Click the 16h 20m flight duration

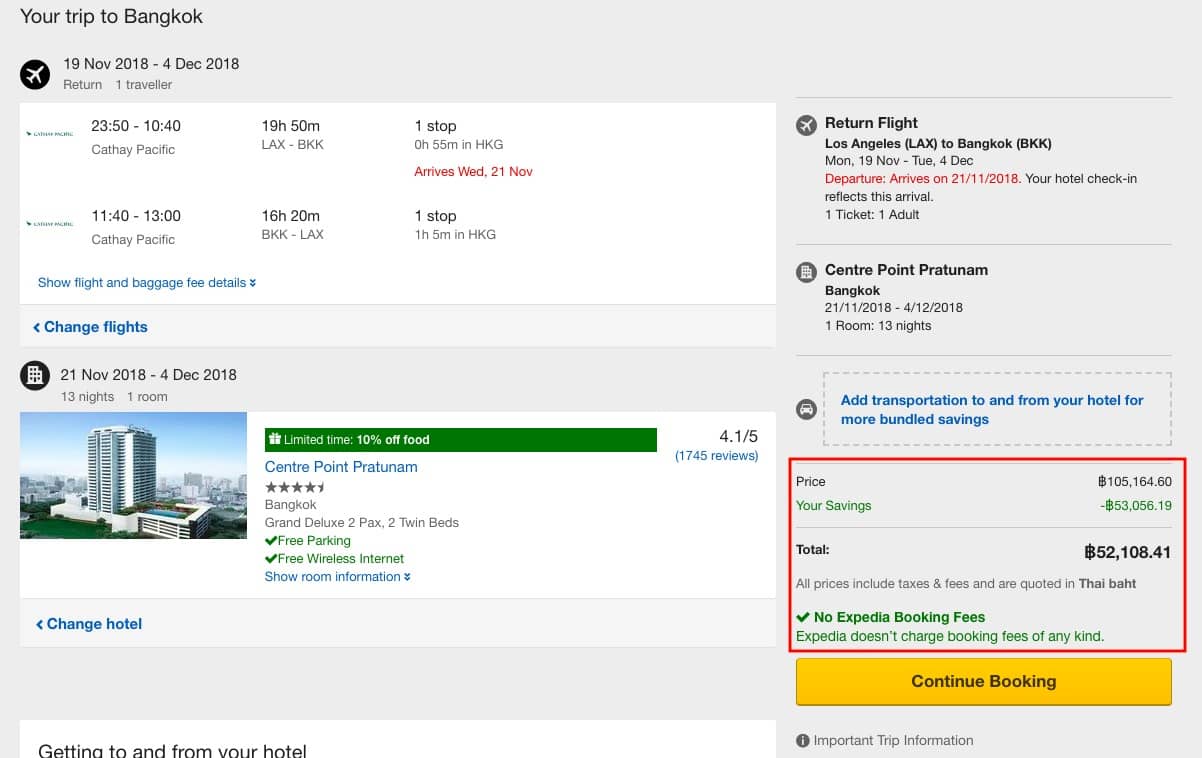[x=290, y=216]
